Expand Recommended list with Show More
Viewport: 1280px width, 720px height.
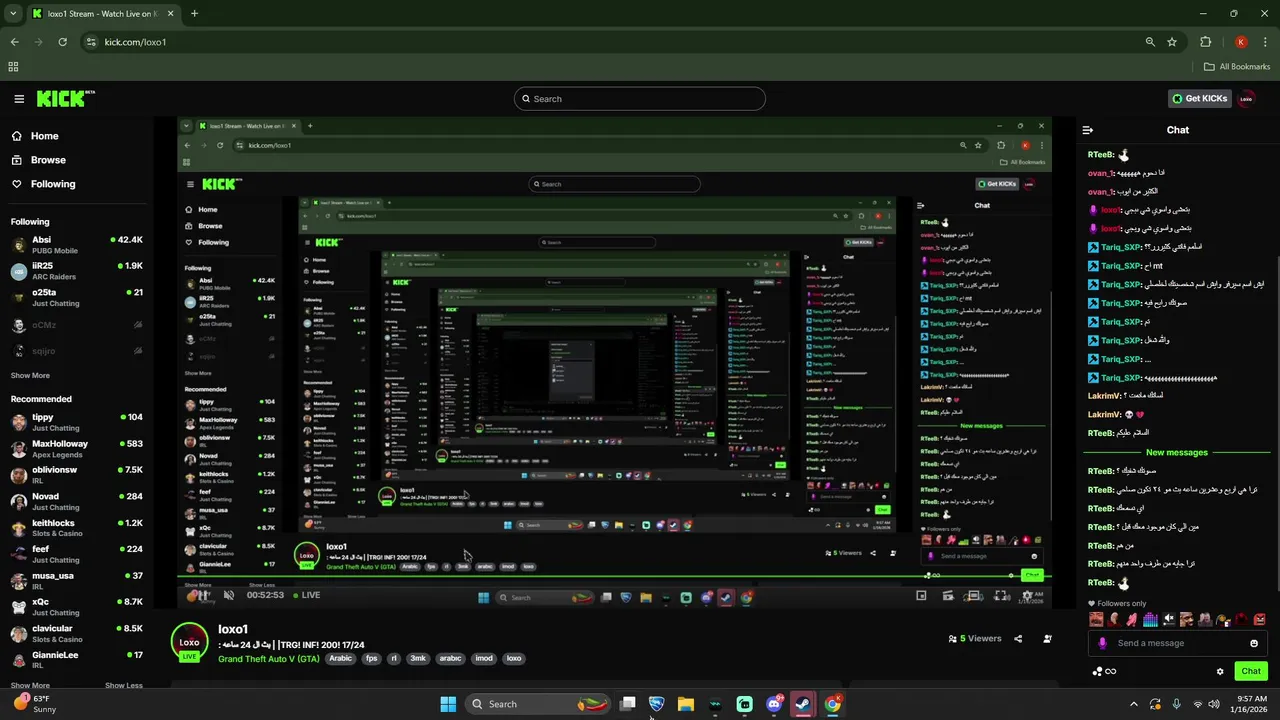tap(30, 686)
